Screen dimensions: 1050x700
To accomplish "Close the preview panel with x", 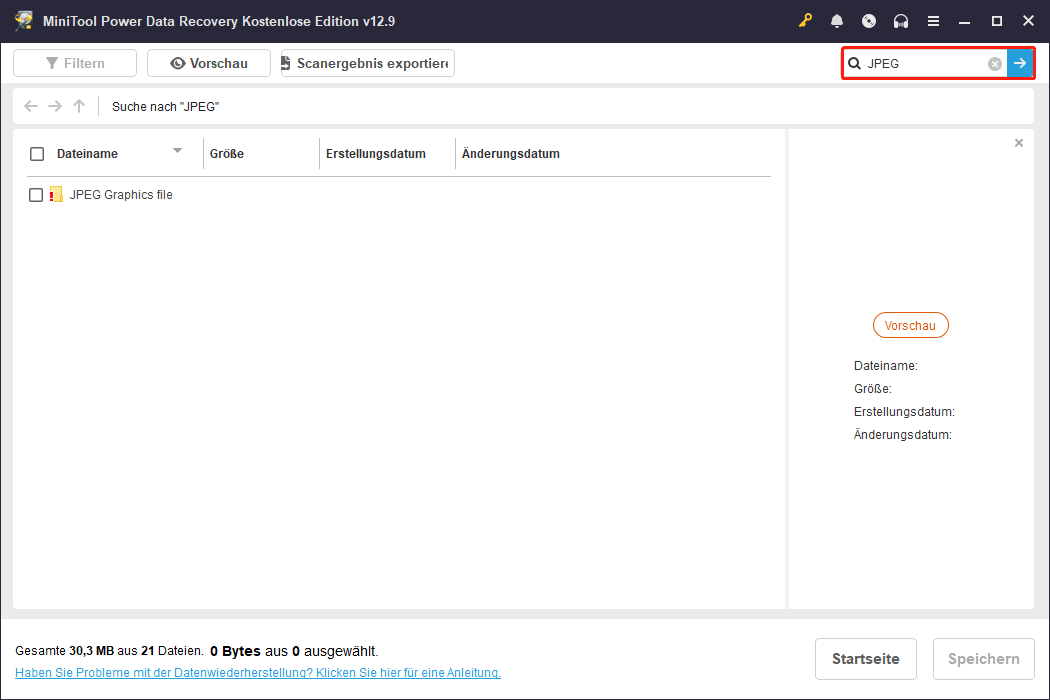I will pyautogui.click(x=1019, y=143).
